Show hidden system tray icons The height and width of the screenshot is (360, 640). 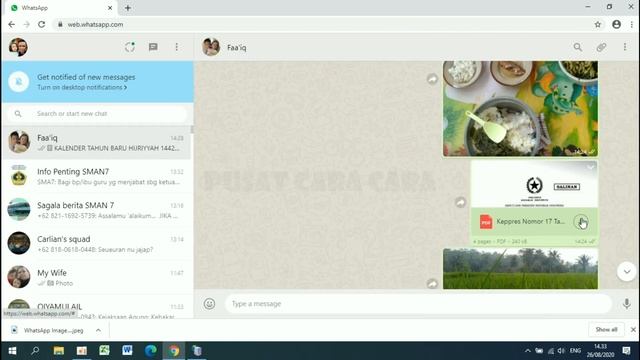(527, 351)
